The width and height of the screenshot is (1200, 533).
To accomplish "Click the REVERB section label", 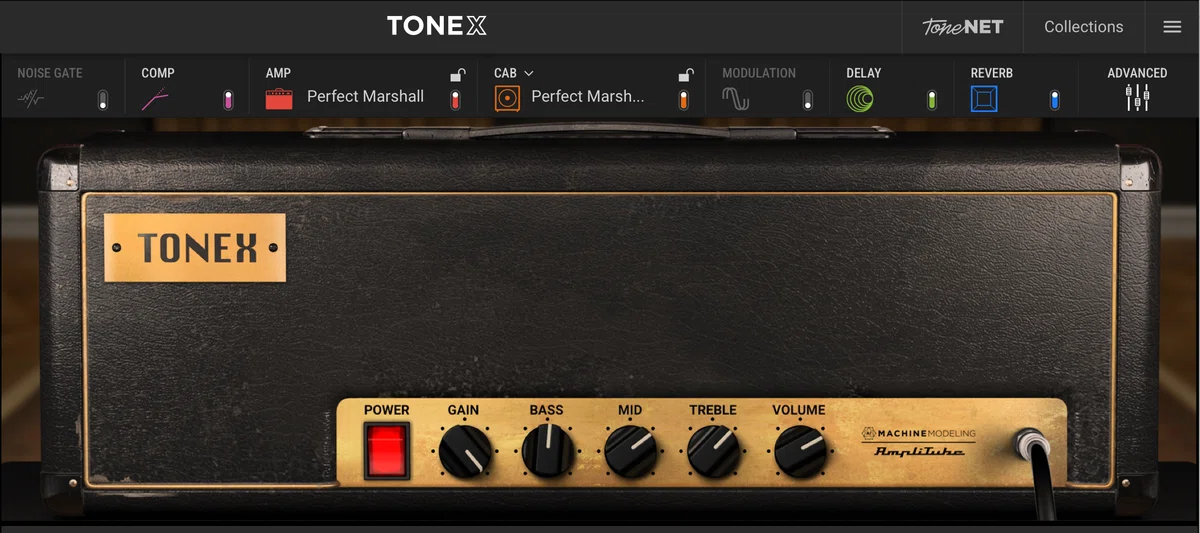I will pyautogui.click(x=992, y=73).
